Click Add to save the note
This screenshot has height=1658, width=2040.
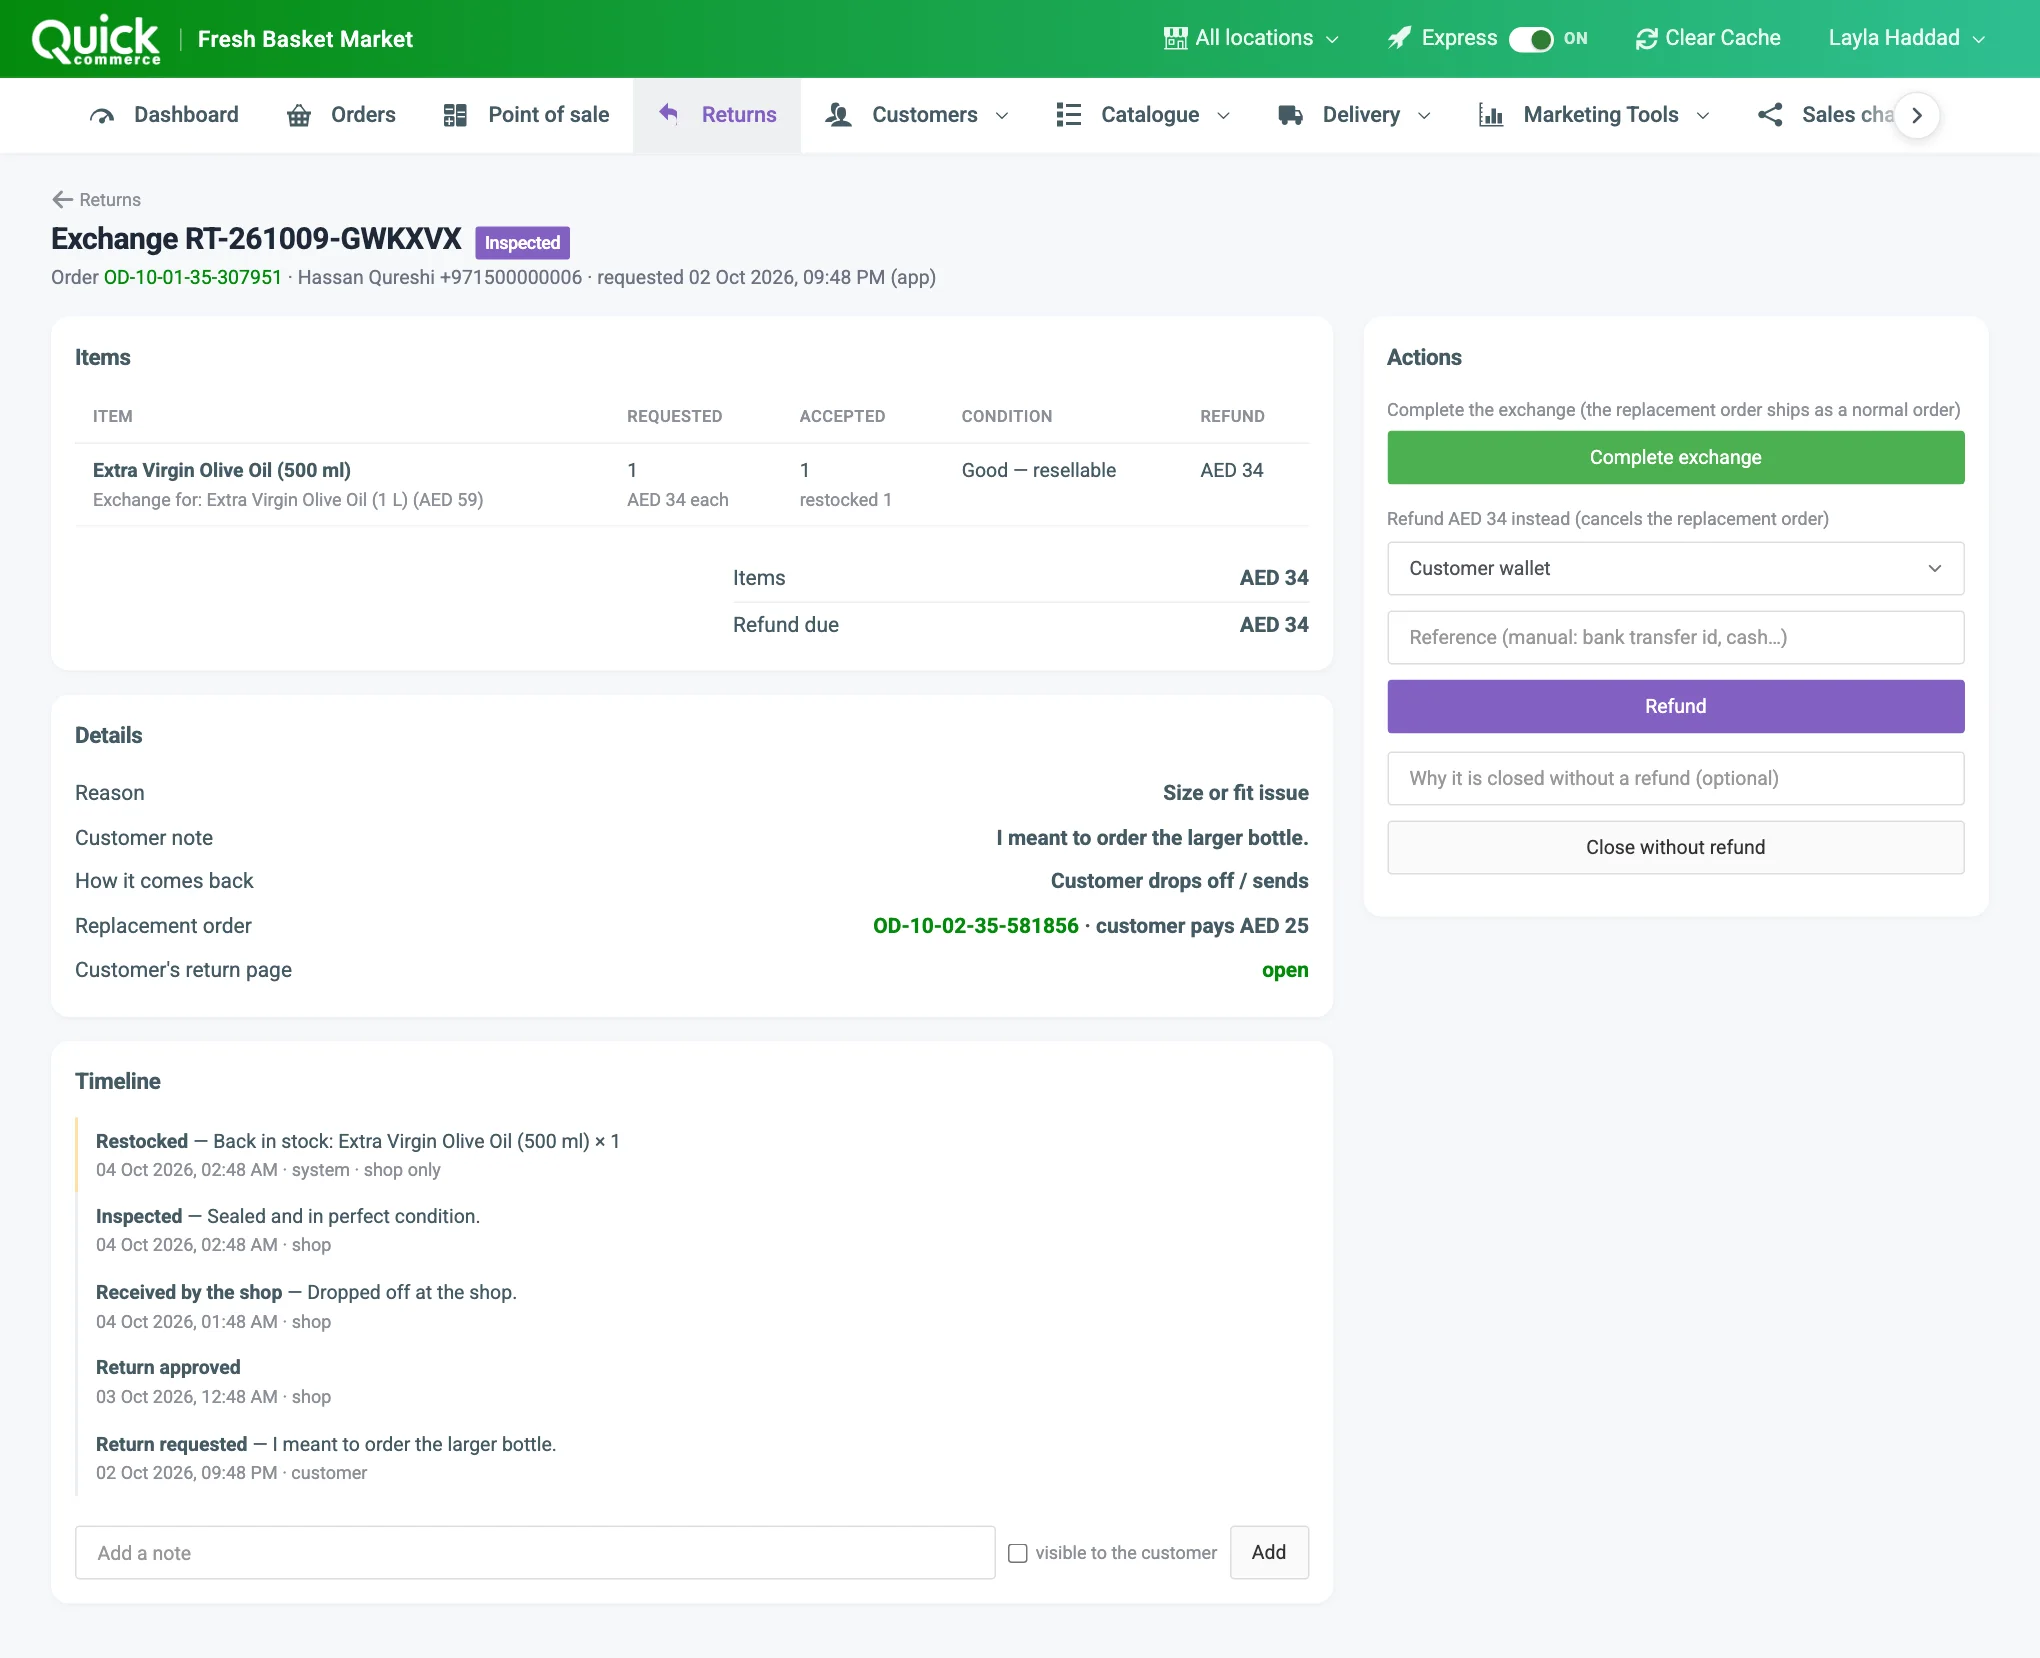tap(1269, 1552)
